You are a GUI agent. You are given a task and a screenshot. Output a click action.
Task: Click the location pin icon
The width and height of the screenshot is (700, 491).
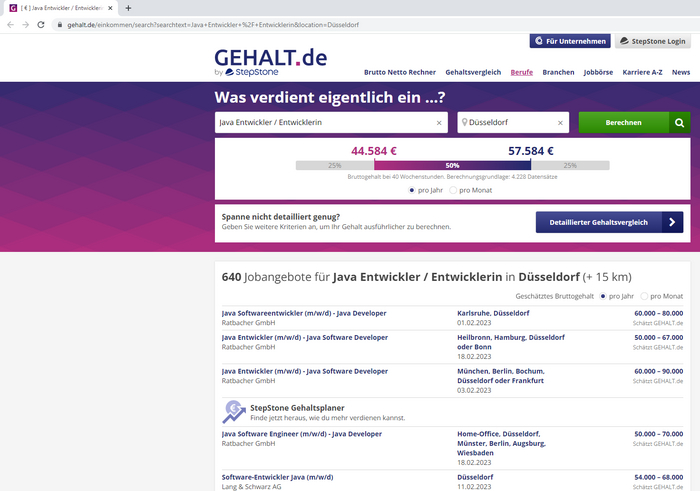[x=464, y=122]
